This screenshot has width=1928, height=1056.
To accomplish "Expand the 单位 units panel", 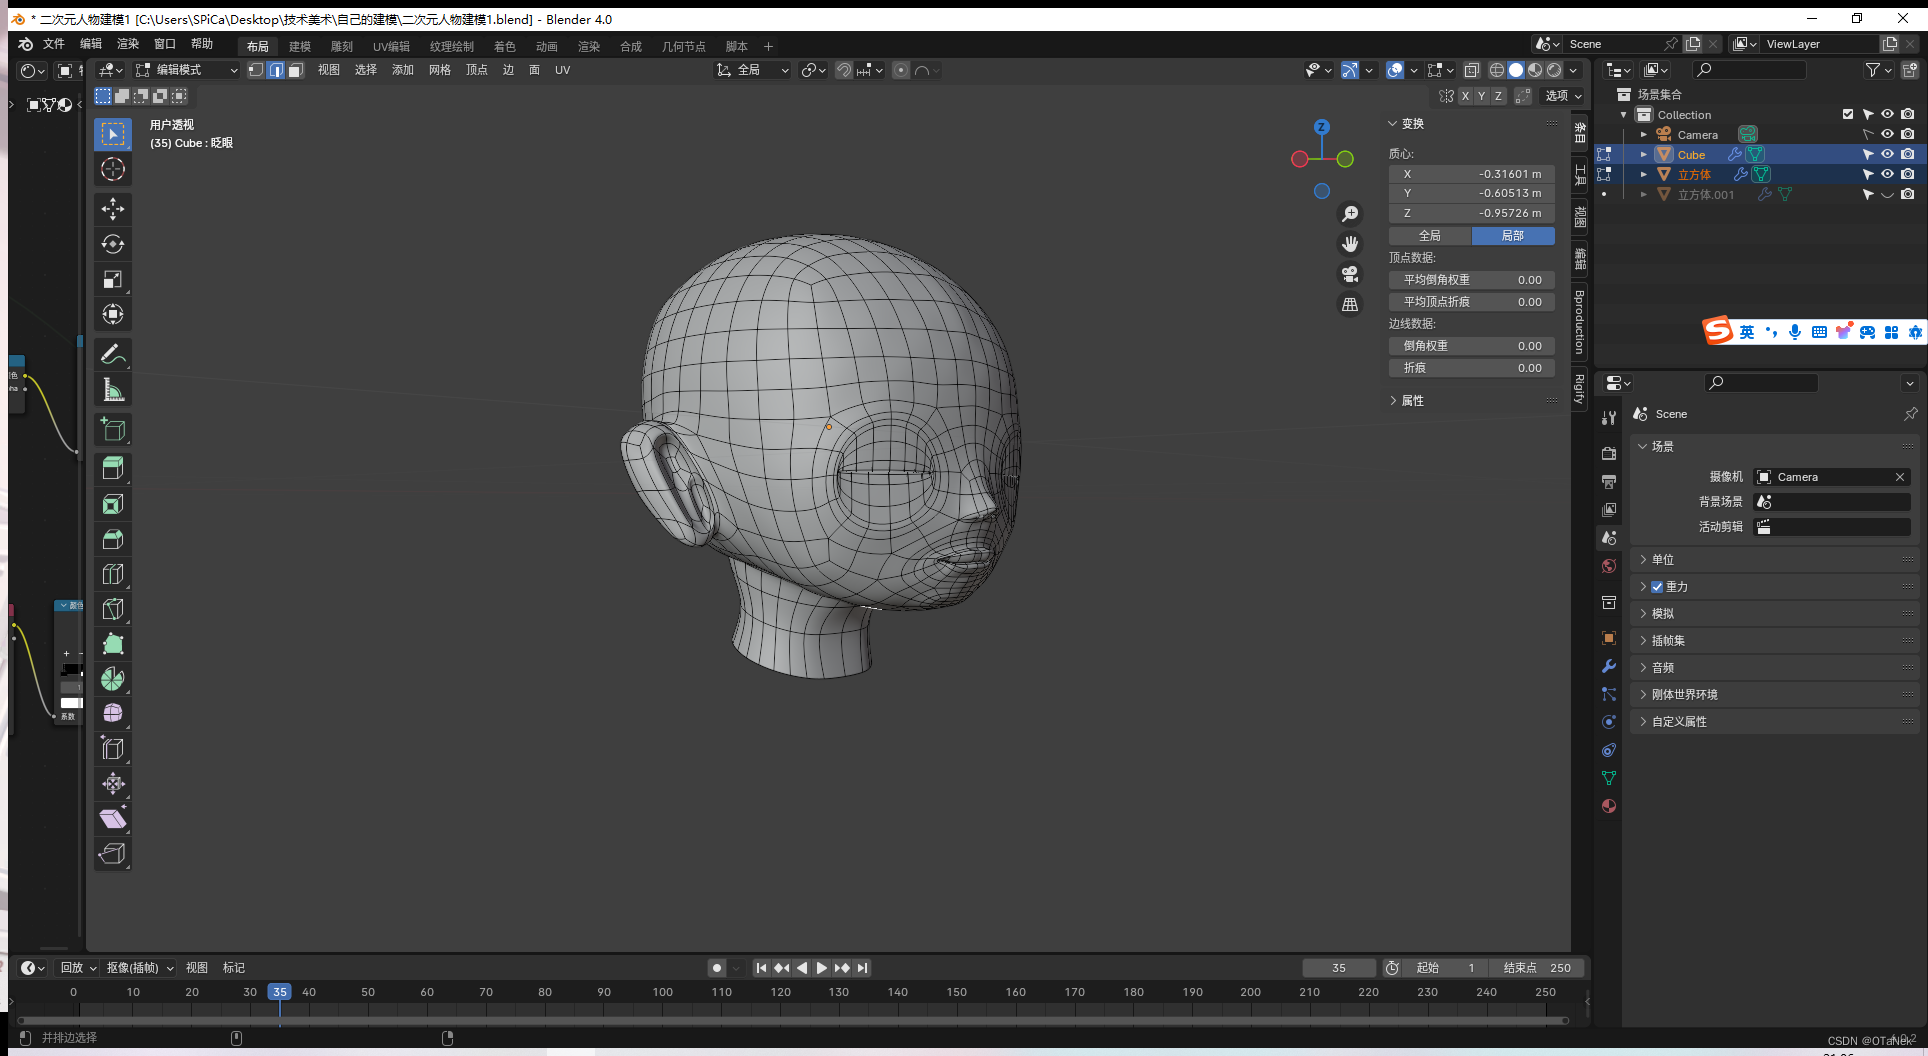I will point(1662,560).
